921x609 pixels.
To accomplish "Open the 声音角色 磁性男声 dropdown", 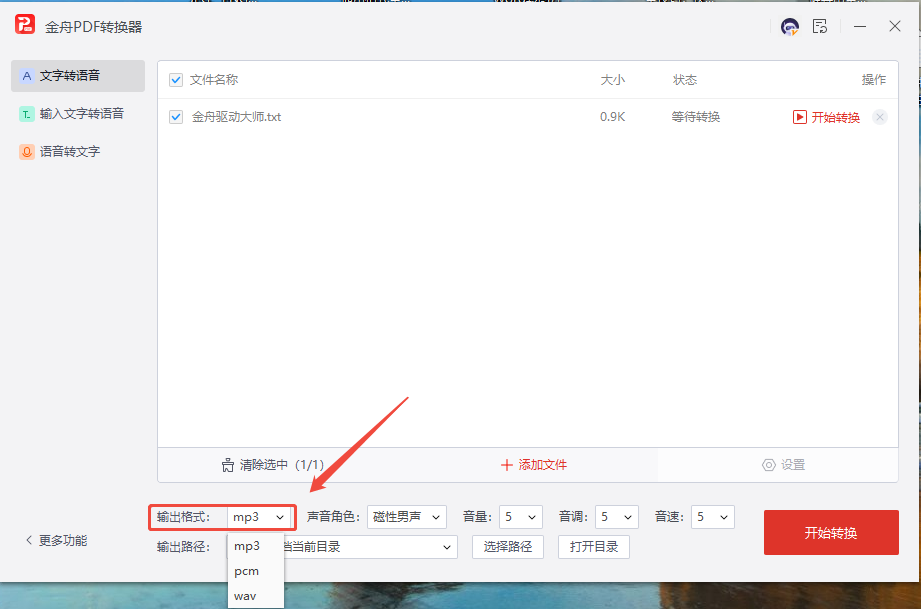I will [406, 517].
